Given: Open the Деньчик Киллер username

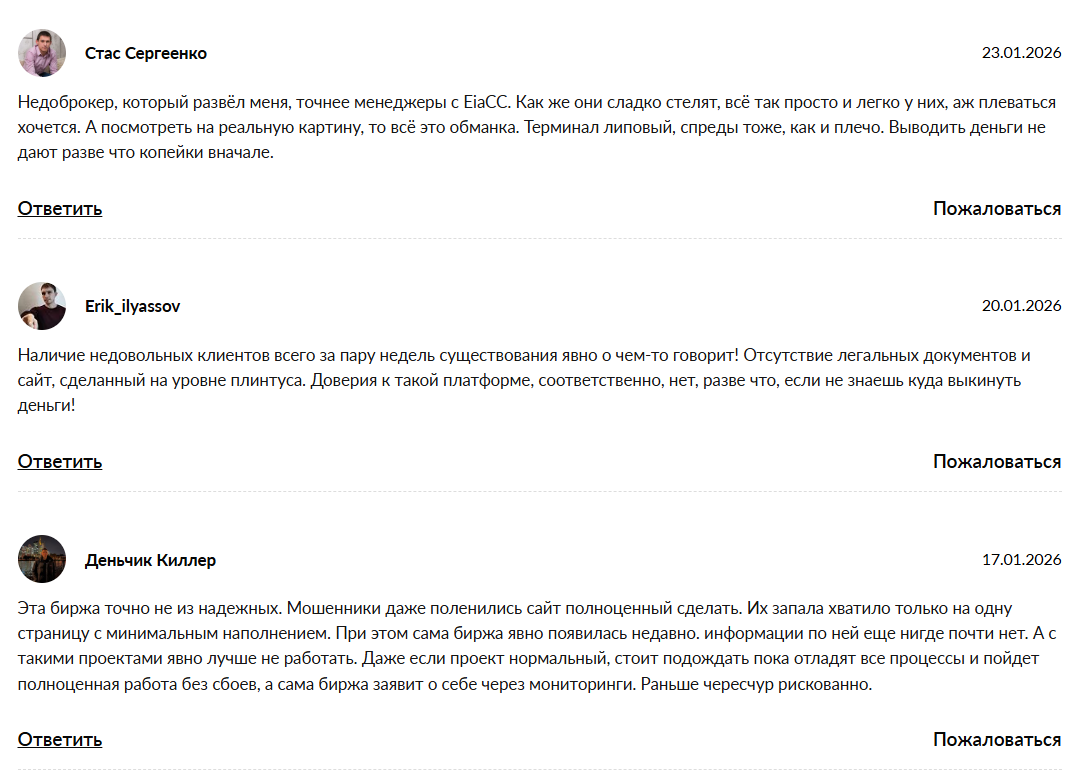Looking at the screenshot, I should pyautogui.click(x=151, y=560).
